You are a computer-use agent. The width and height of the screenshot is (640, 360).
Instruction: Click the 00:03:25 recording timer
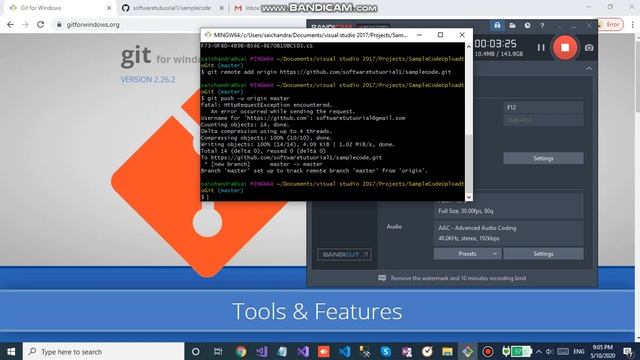[496, 43]
